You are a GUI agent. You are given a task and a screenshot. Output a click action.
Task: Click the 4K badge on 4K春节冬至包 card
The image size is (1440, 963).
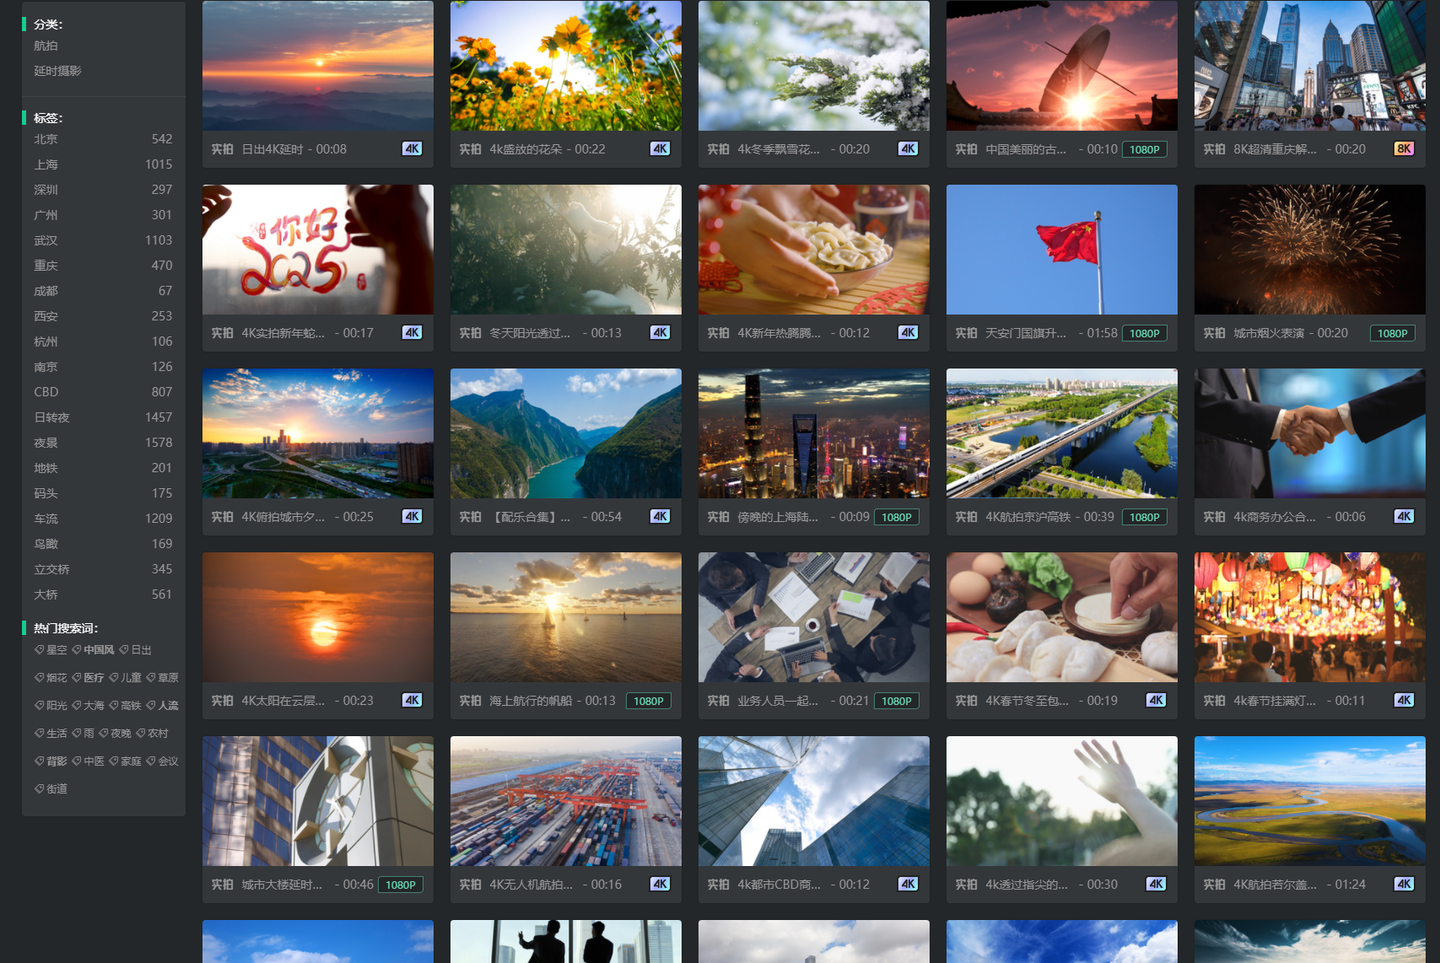(1156, 701)
